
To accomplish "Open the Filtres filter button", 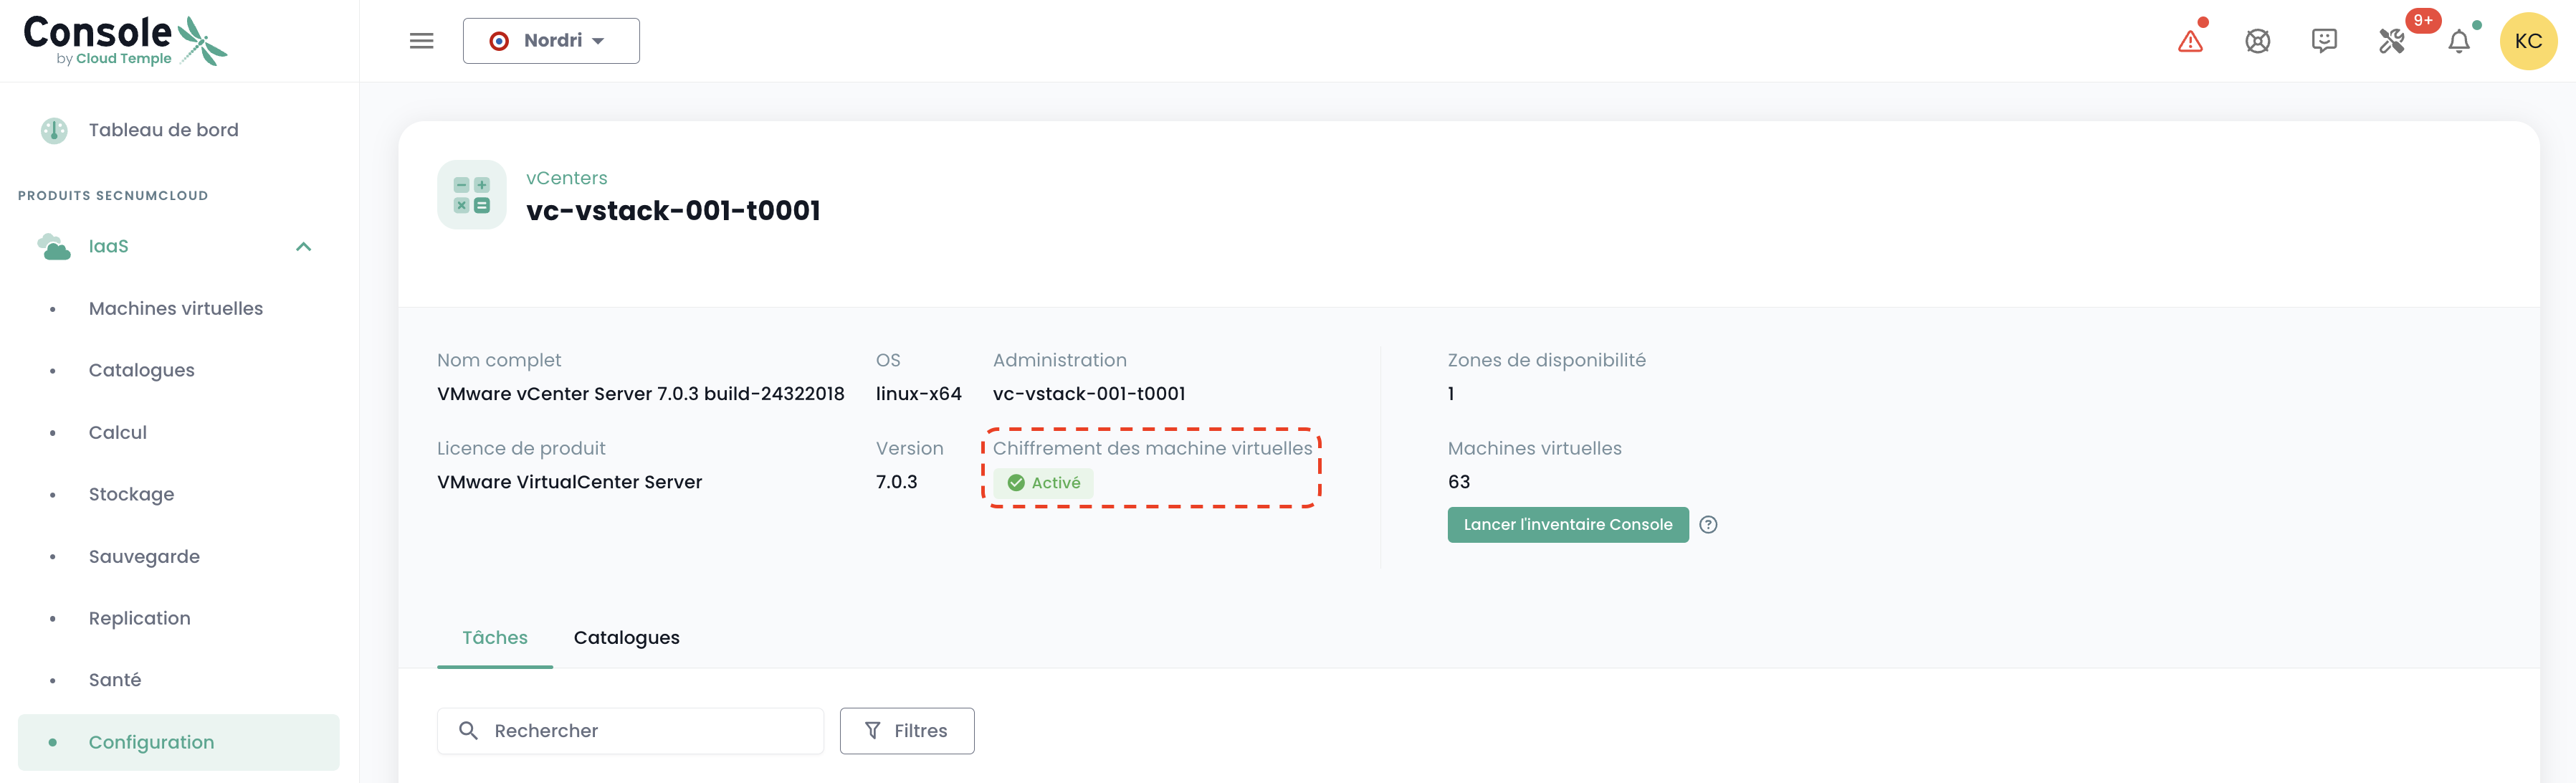I will (x=906, y=731).
